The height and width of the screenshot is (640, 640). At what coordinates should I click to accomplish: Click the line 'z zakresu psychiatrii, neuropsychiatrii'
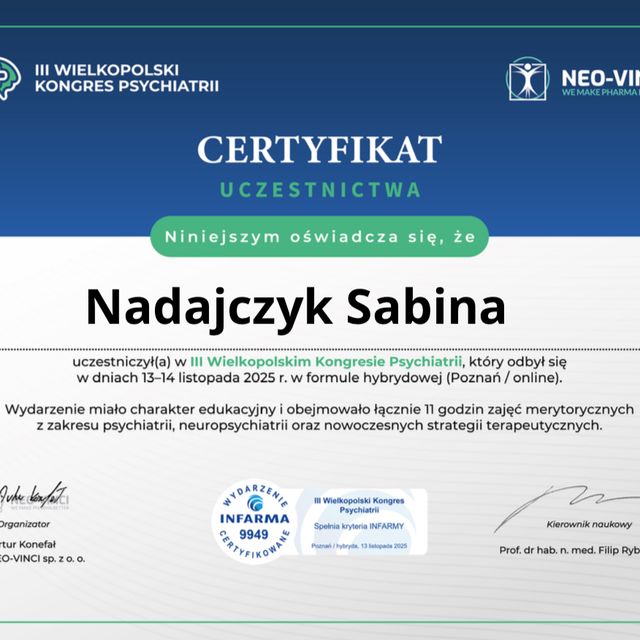pos(319,426)
